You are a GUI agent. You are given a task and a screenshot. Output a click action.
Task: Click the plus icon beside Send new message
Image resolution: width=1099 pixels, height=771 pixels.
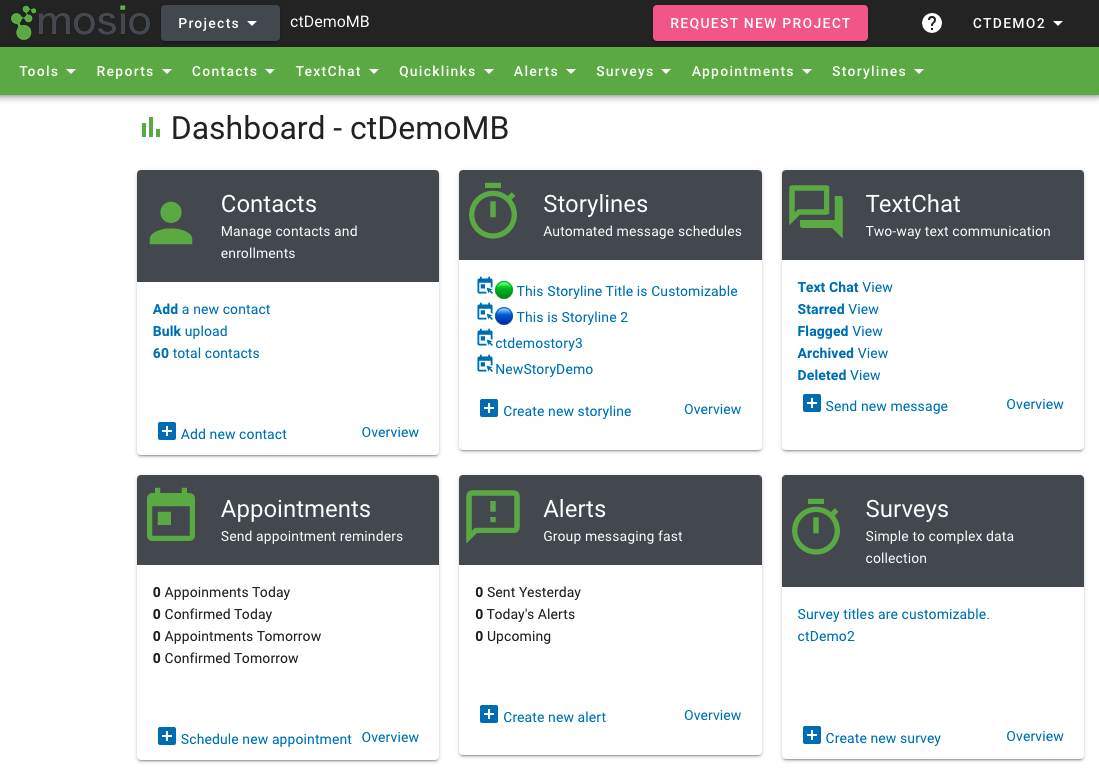coord(812,403)
